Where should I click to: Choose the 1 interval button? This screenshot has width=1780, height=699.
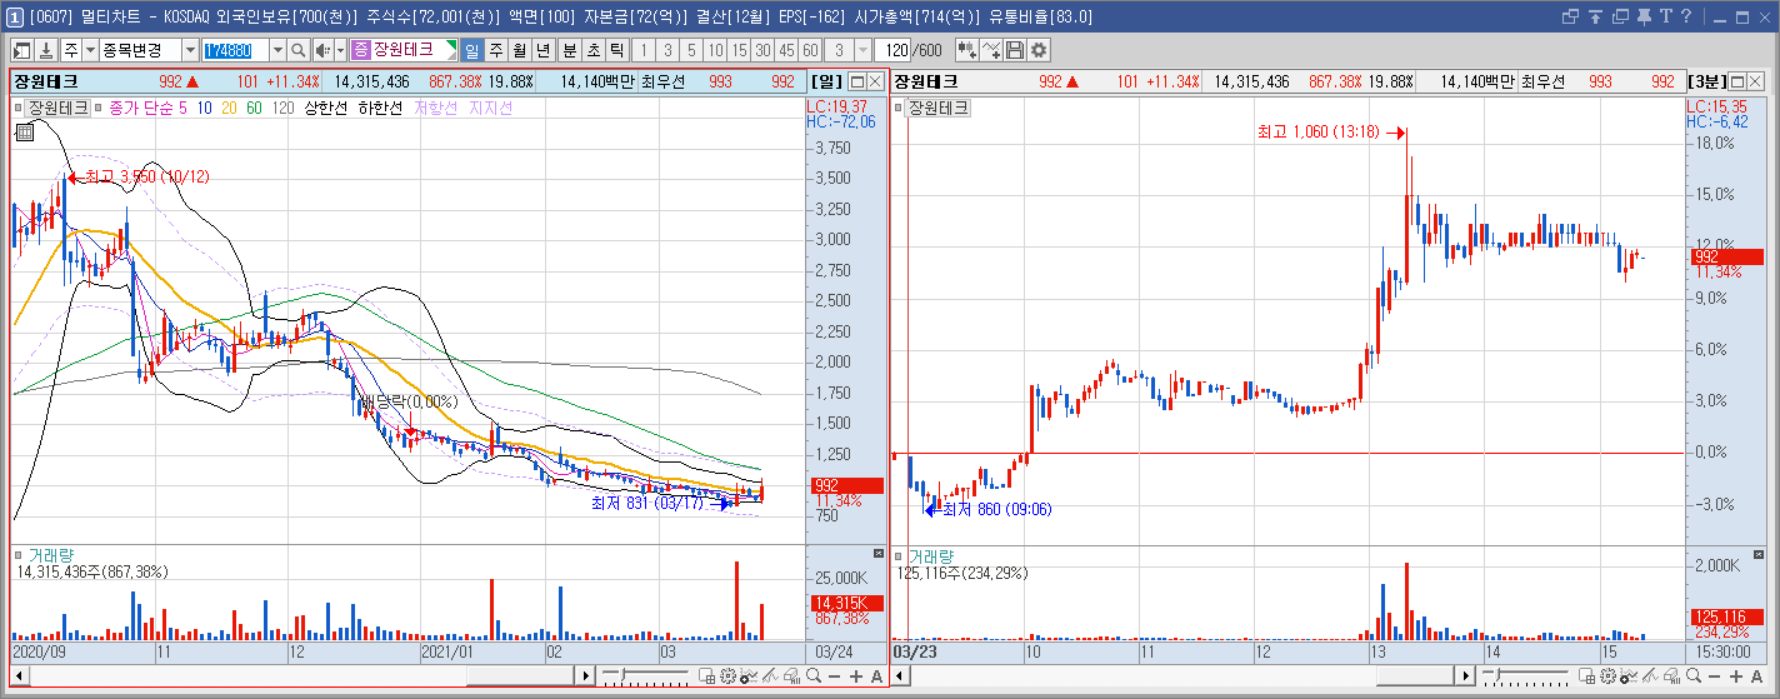coord(644,50)
